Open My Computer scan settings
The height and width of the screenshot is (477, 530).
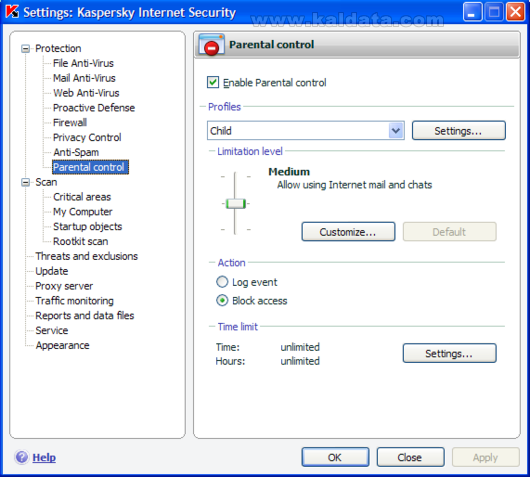[x=83, y=212]
